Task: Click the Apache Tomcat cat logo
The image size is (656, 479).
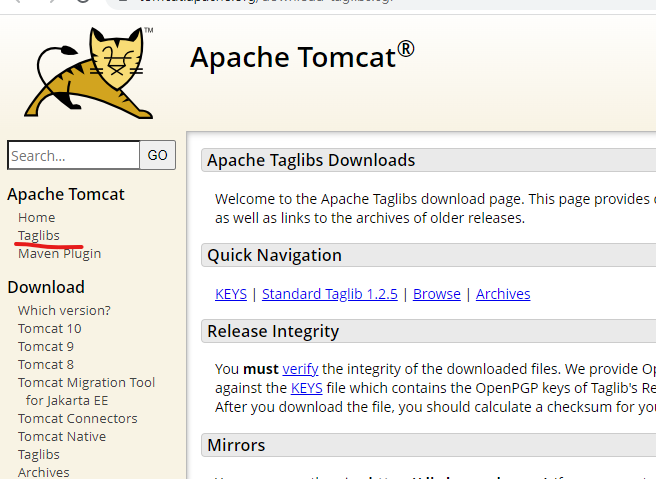Action: pos(89,73)
